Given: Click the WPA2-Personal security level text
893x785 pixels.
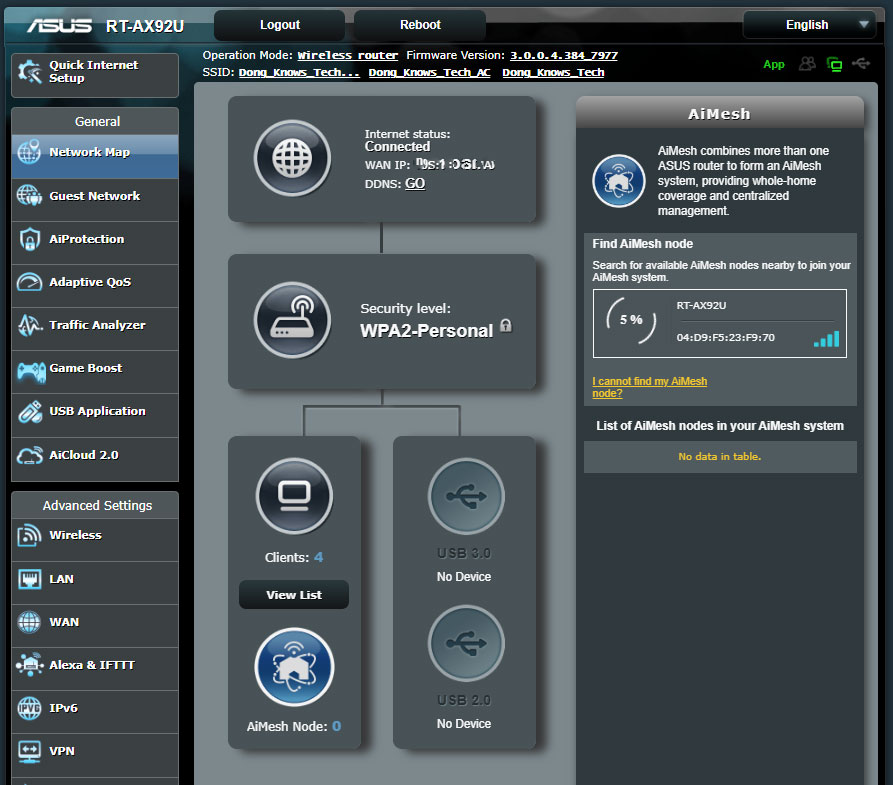Looking at the screenshot, I should pyautogui.click(x=427, y=331).
